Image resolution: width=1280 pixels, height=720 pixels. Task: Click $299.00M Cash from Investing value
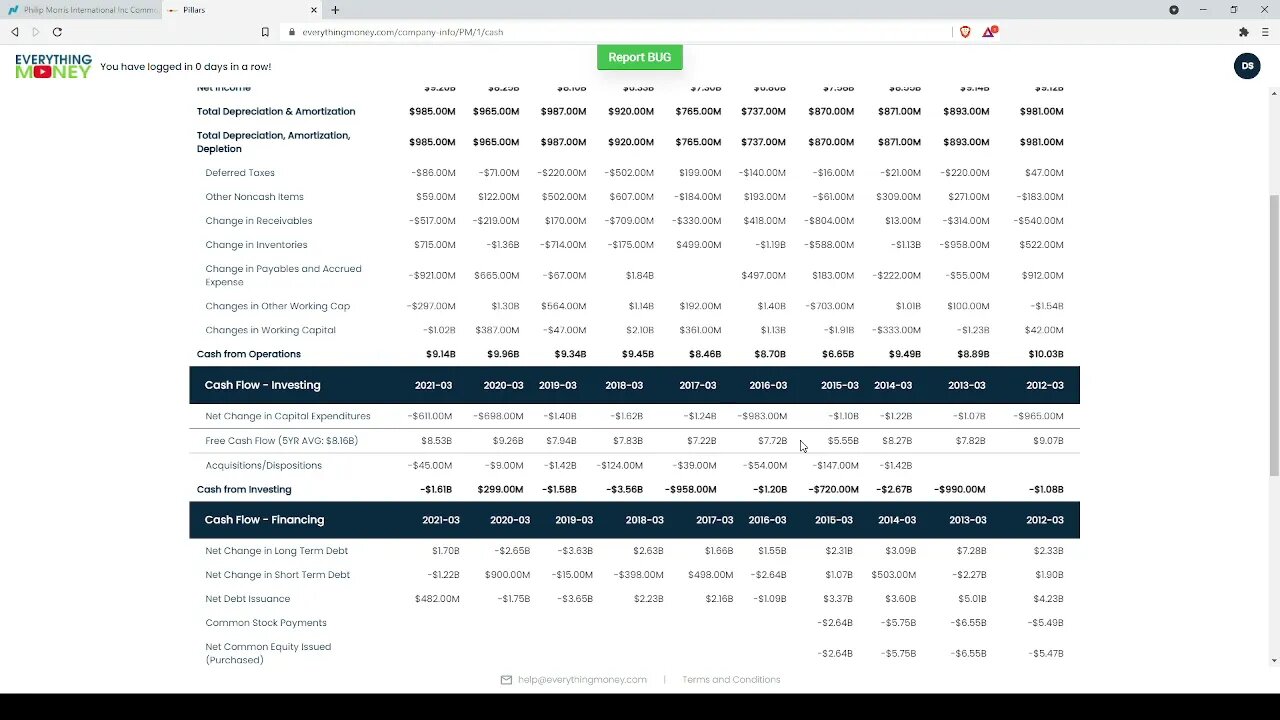click(x=500, y=490)
